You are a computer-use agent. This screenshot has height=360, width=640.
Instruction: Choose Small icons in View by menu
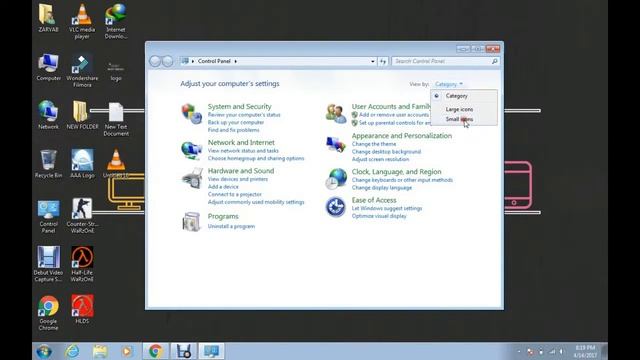[459, 119]
